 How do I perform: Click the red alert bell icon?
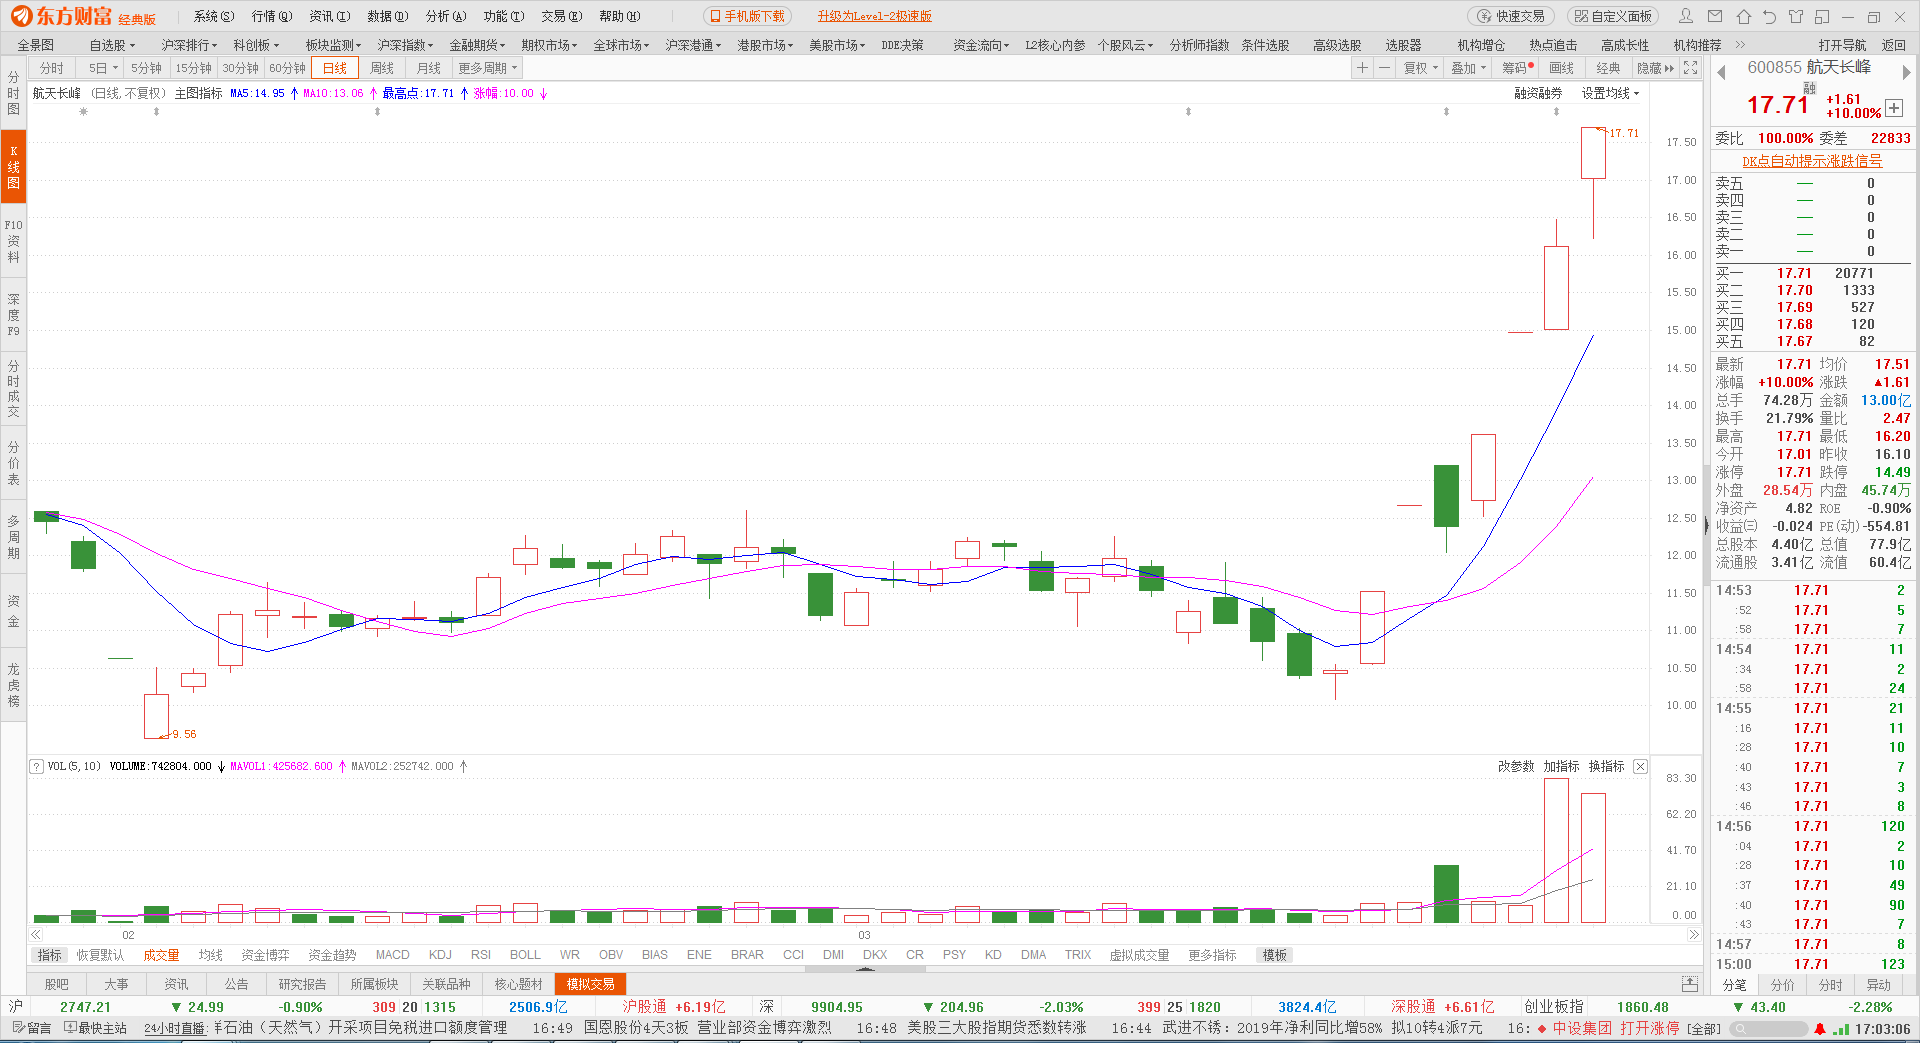1819,1028
